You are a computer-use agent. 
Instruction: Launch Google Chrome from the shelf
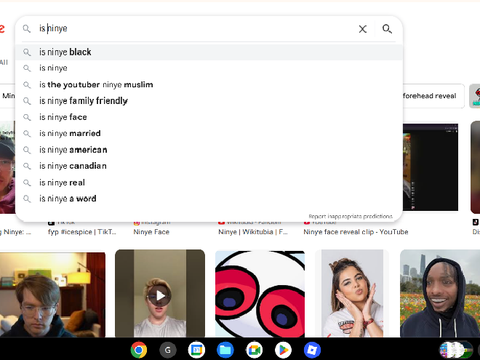[x=139, y=350]
